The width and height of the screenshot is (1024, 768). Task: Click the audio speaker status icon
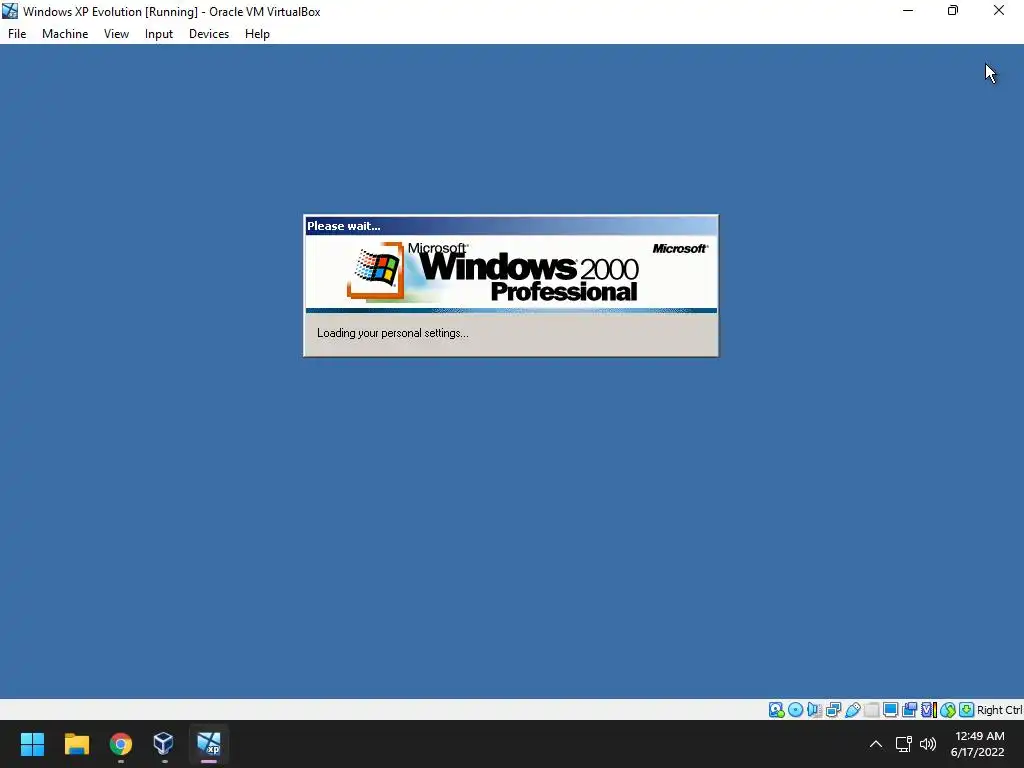tap(814, 710)
